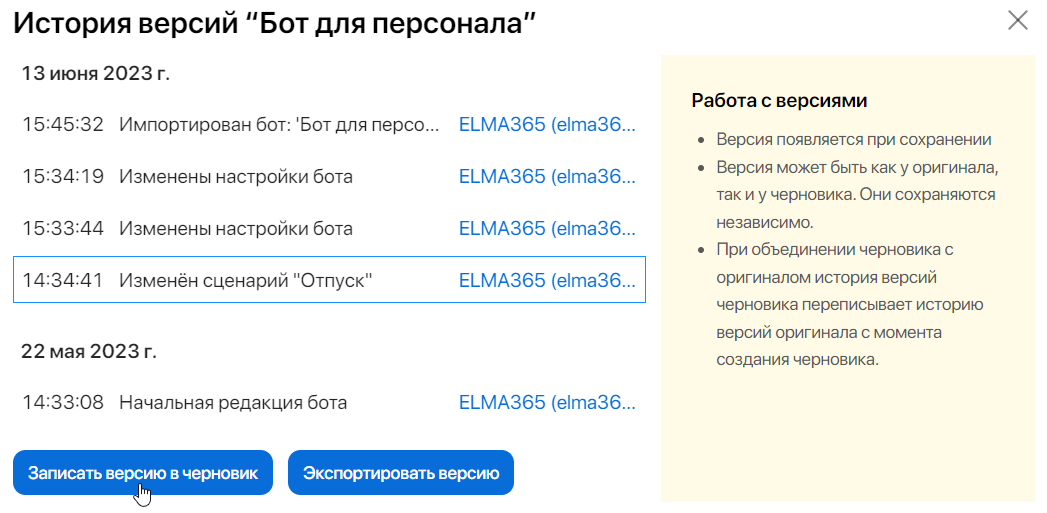Open ELMA365 author link for 14:34:41 version
Viewport: 1047px width, 513px height.
click(x=547, y=281)
